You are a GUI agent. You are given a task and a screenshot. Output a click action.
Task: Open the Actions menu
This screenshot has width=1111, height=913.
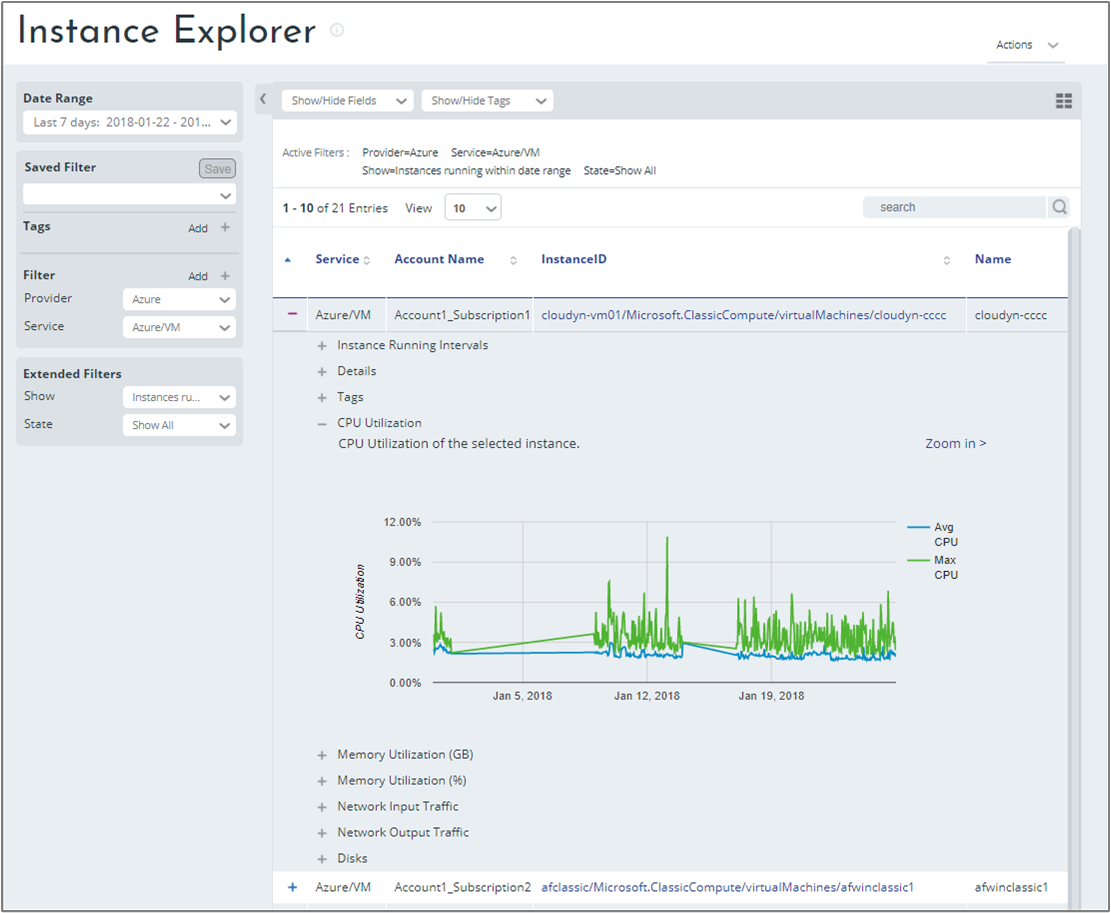coord(1026,45)
